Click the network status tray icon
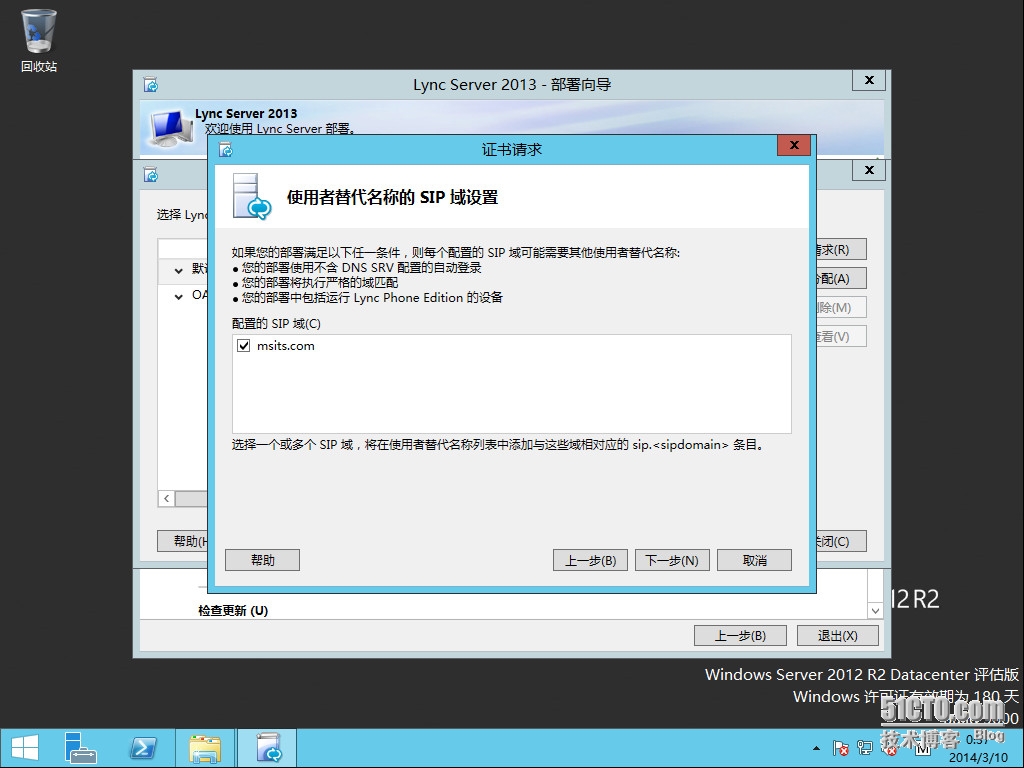The image size is (1024, 768). click(x=865, y=748)
